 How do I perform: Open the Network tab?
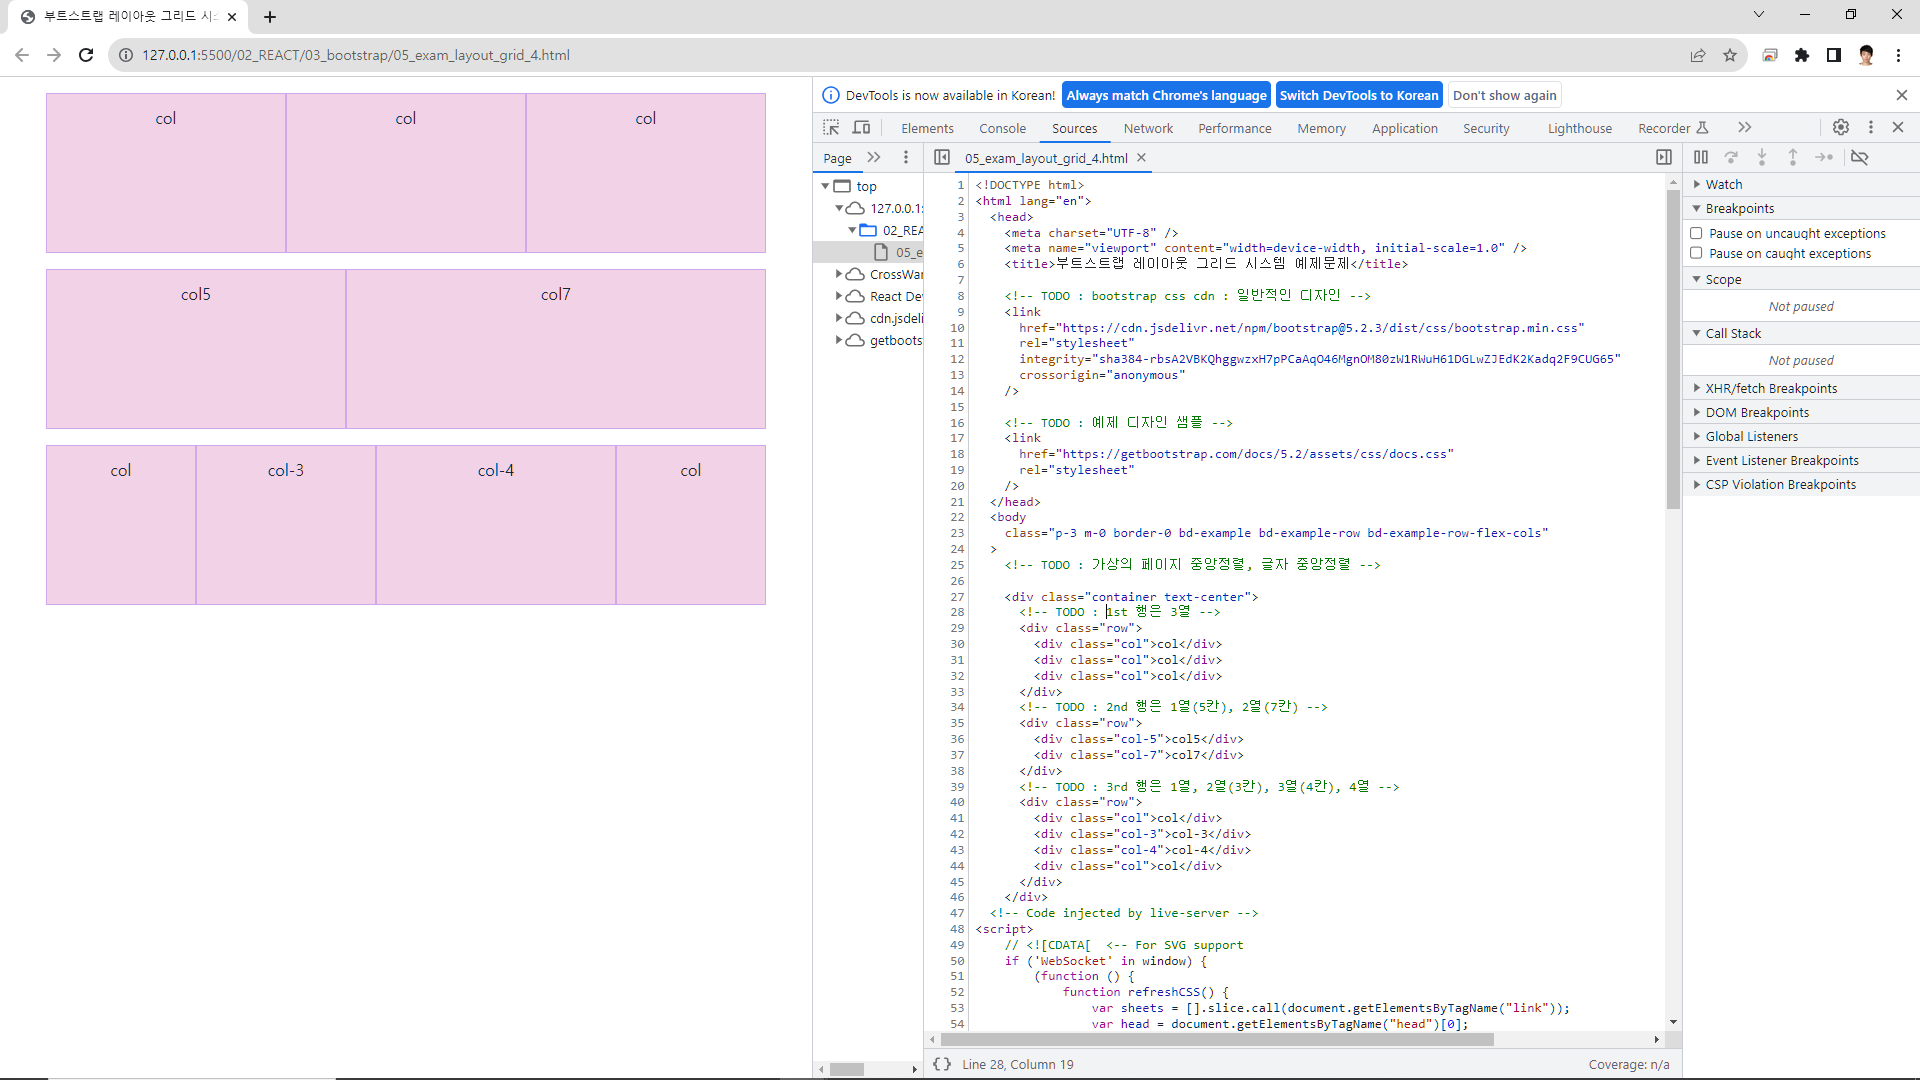click(x=1148, y=128)
